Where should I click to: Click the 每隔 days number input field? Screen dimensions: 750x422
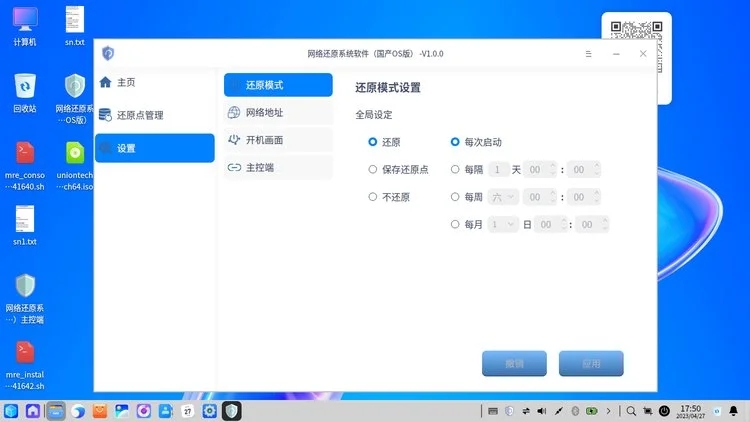tap(499, 169)
